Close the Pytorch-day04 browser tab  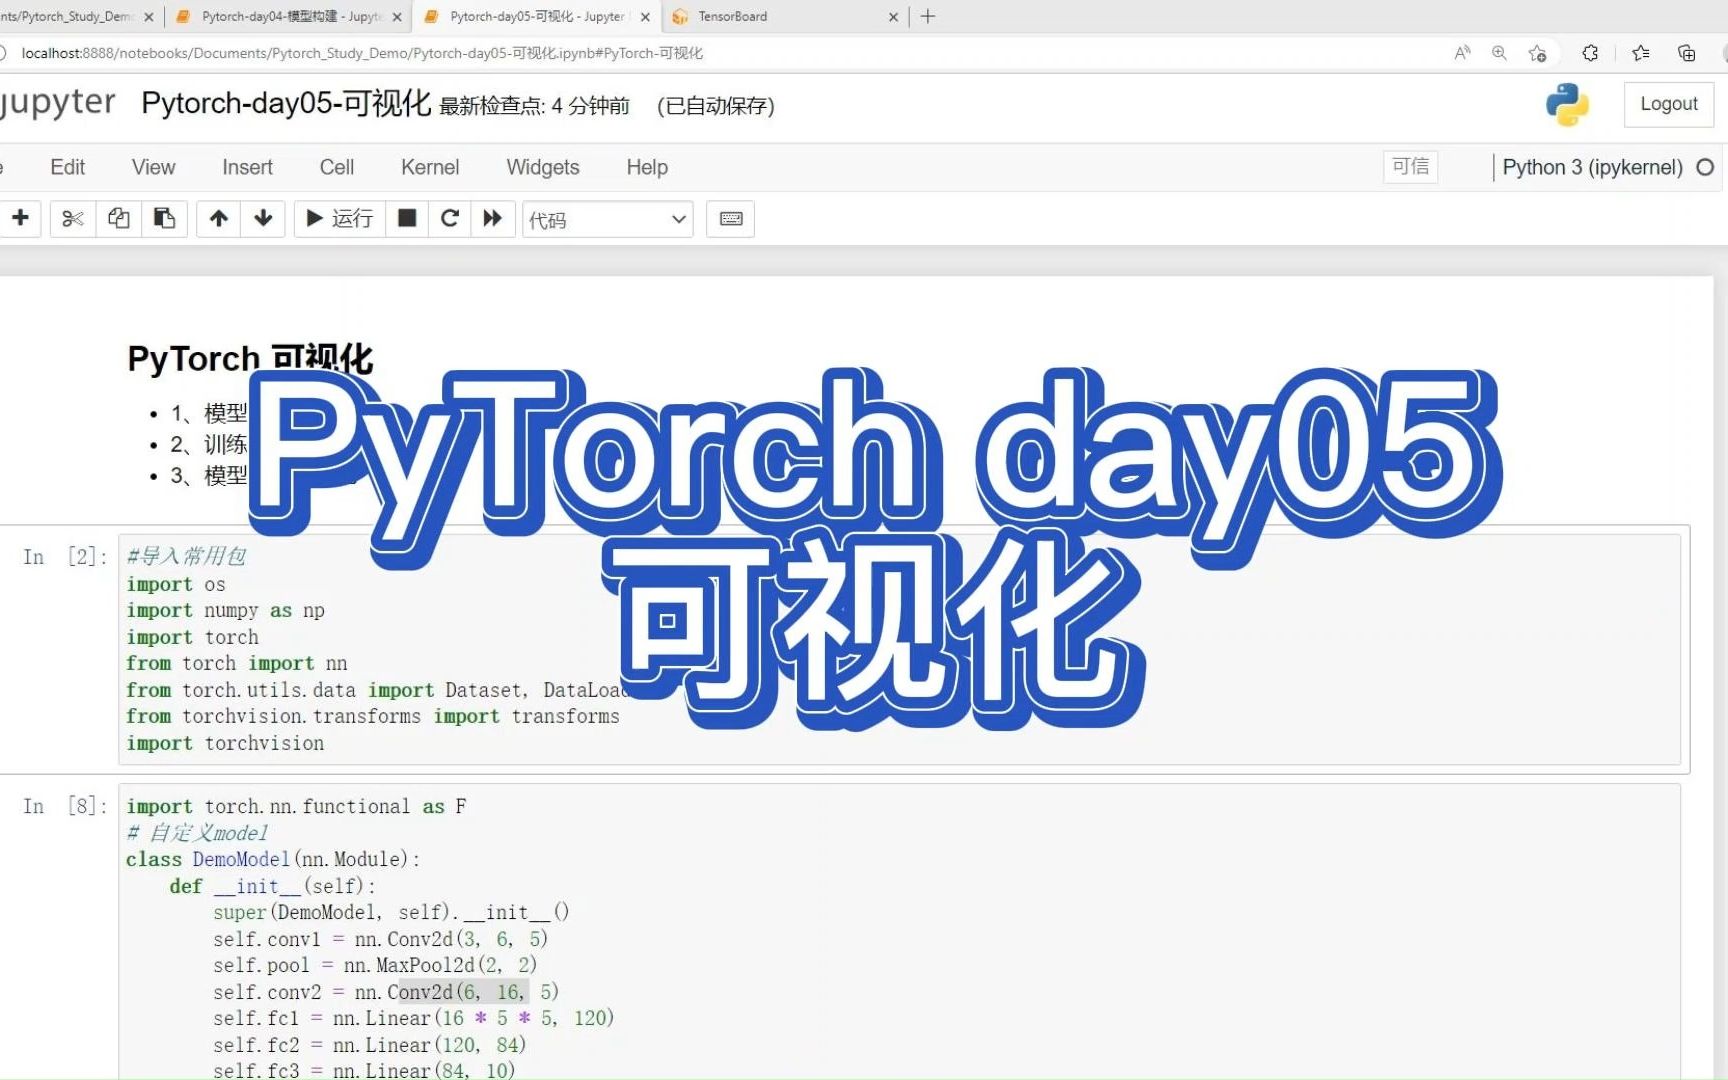(x=397, y=17)
